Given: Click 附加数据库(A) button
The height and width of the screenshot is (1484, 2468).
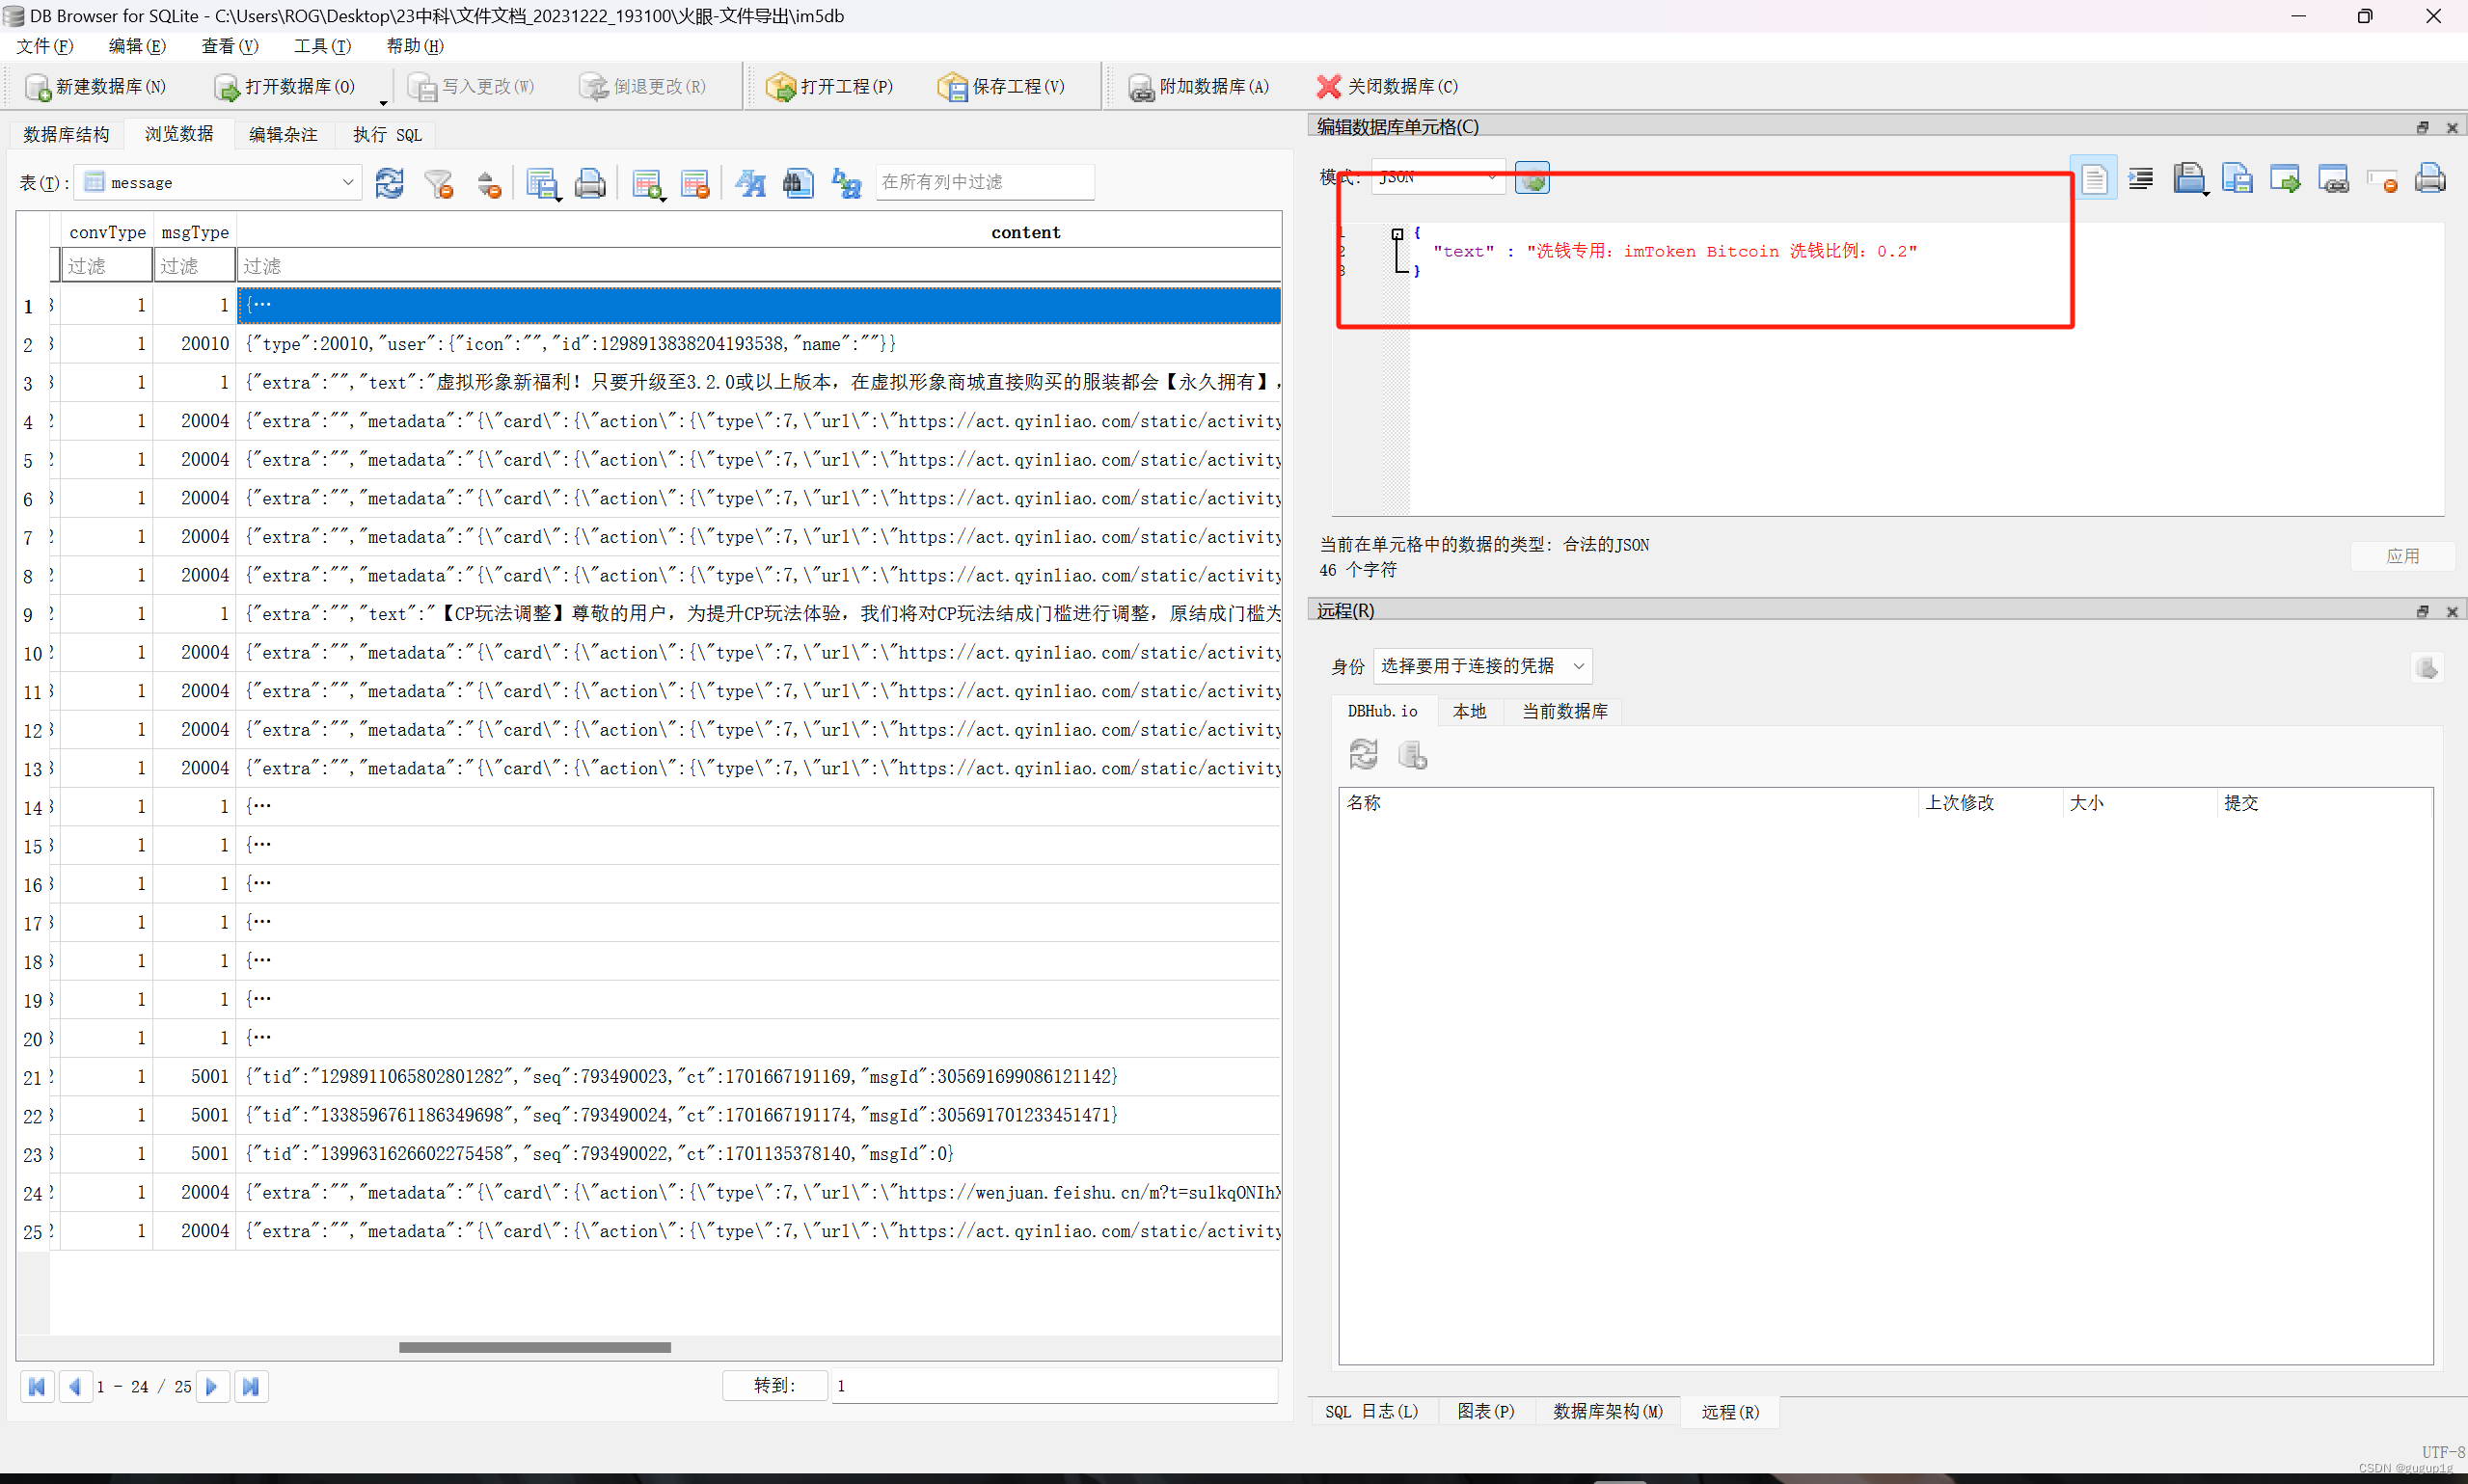Looking at the screenshot, I should (1199, 87).
